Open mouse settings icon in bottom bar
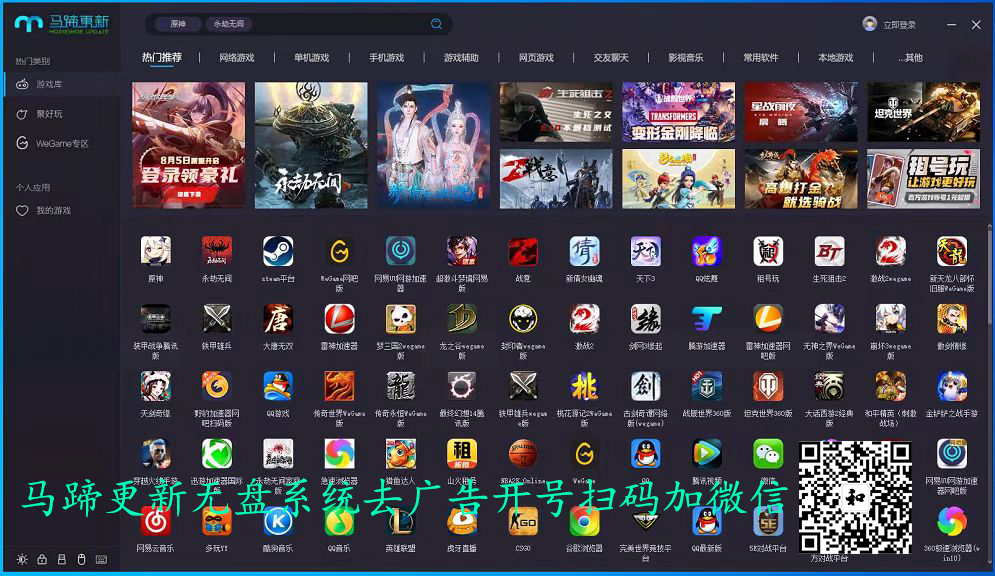The image size is (995, 576). (81, 560)
